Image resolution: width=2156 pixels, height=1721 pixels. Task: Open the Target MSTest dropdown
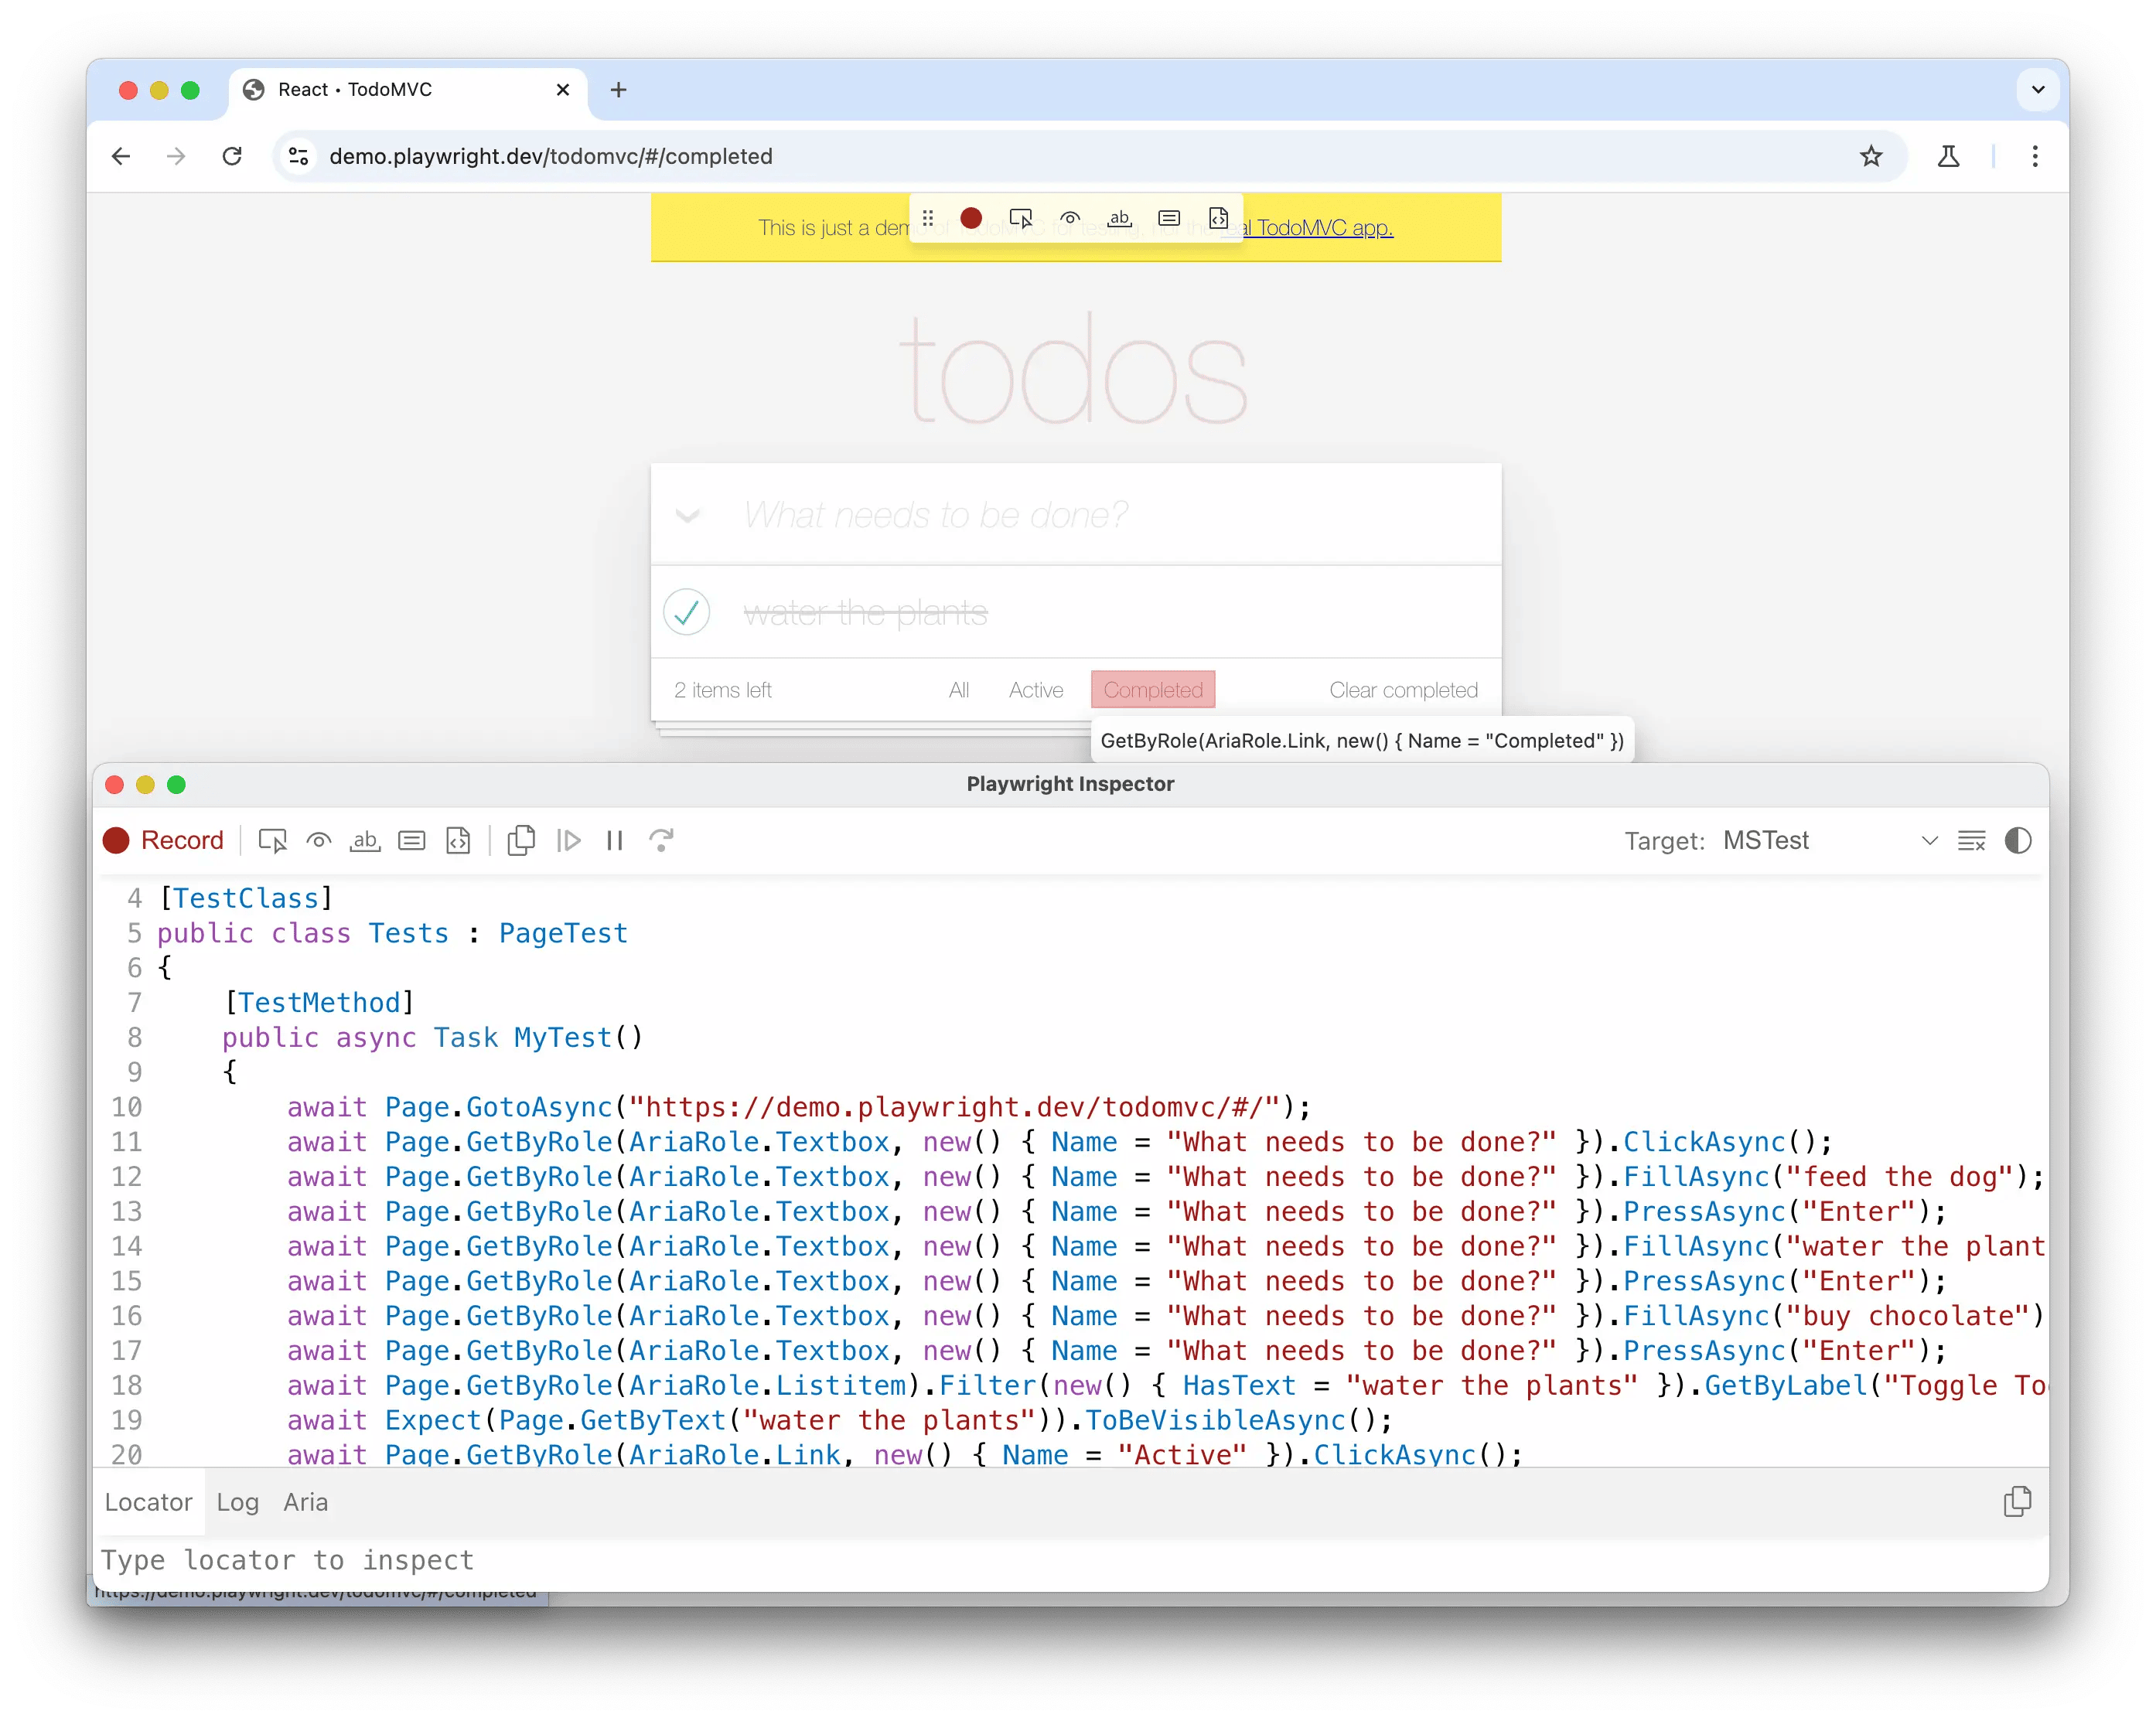(x=1830, y=841)
